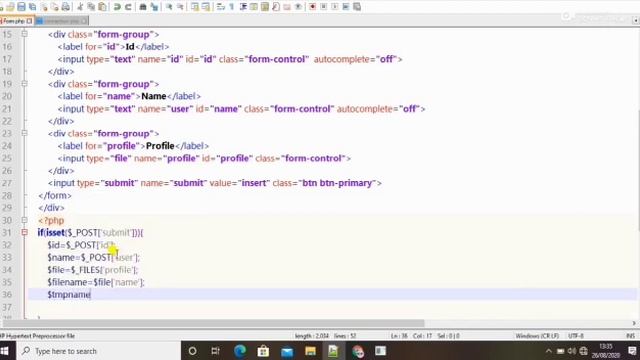Open Replace dialog via toolbar icon
Viewport: 640px width, 360px height.
pos(154,7)
